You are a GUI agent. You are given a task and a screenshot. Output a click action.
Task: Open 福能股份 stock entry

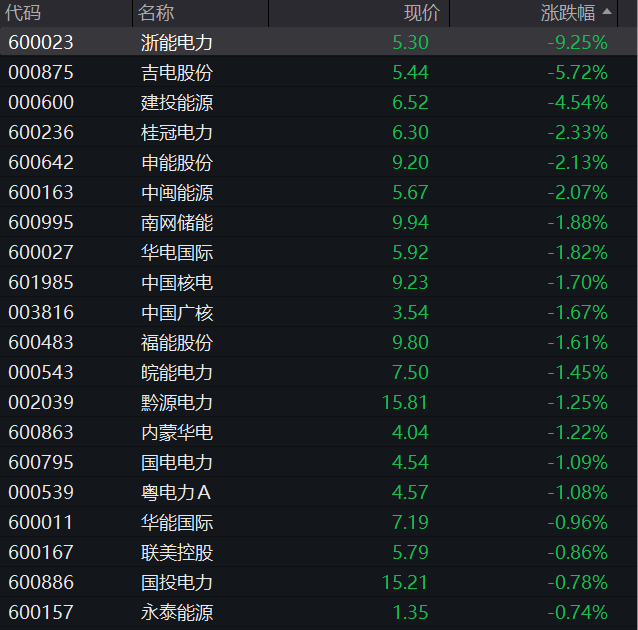(177, 342)
